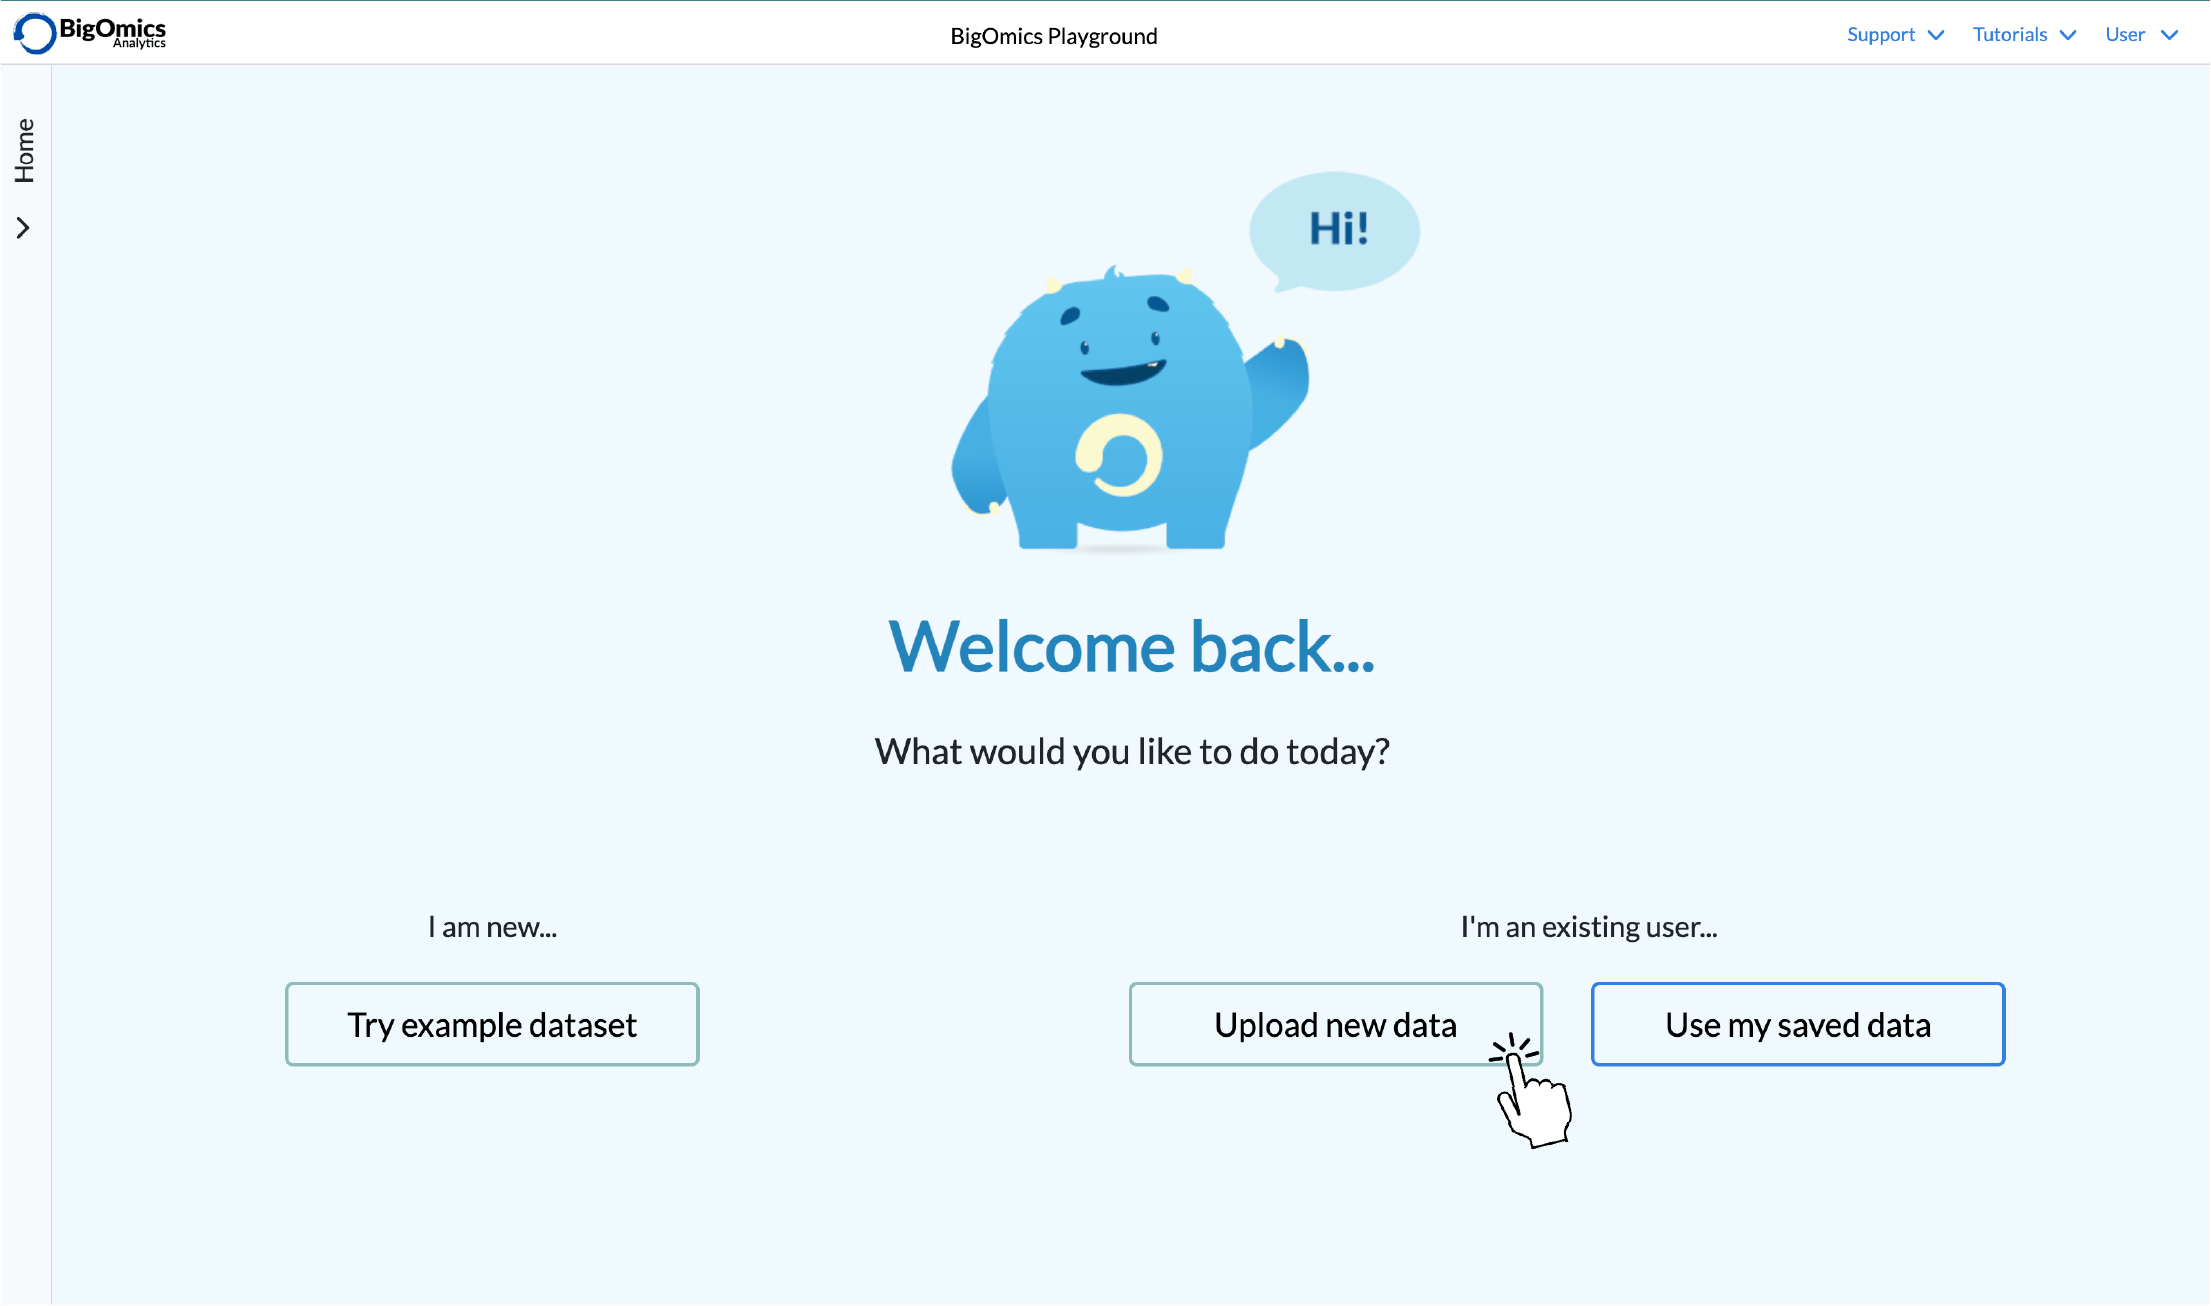The height and width of the screenshot is (1306, 2211).
Task: Click the sidebar expand arrow
Action: click(25, 228)
